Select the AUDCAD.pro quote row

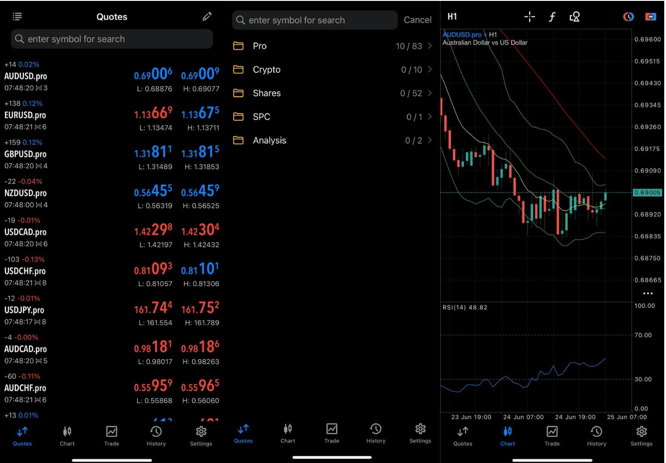pos(112,350)
